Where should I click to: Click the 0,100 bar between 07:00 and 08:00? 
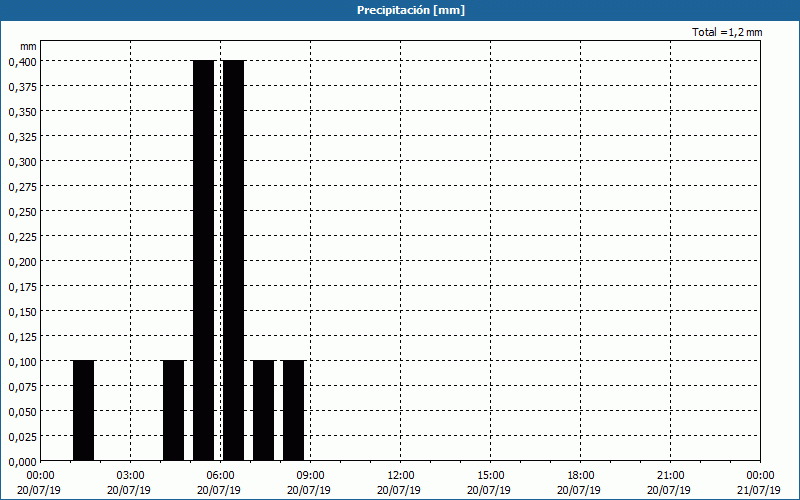click(264, 411)
